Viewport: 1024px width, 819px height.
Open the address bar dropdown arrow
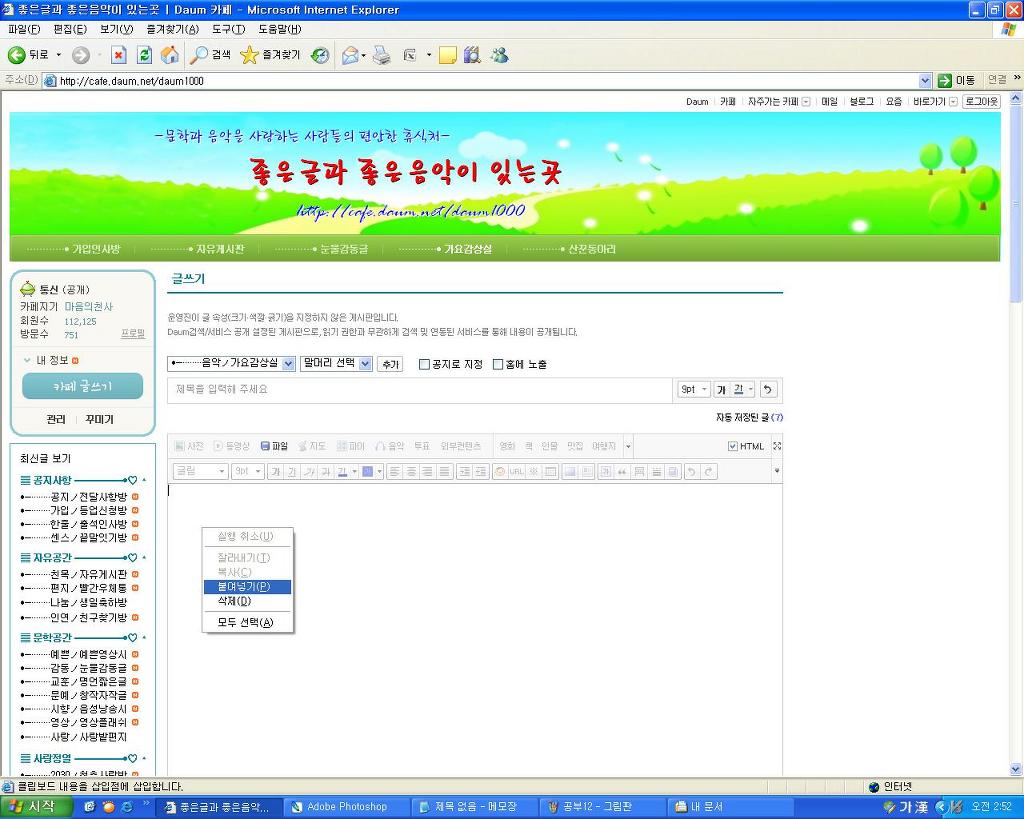pyautogui.click(x=925, y=81)
